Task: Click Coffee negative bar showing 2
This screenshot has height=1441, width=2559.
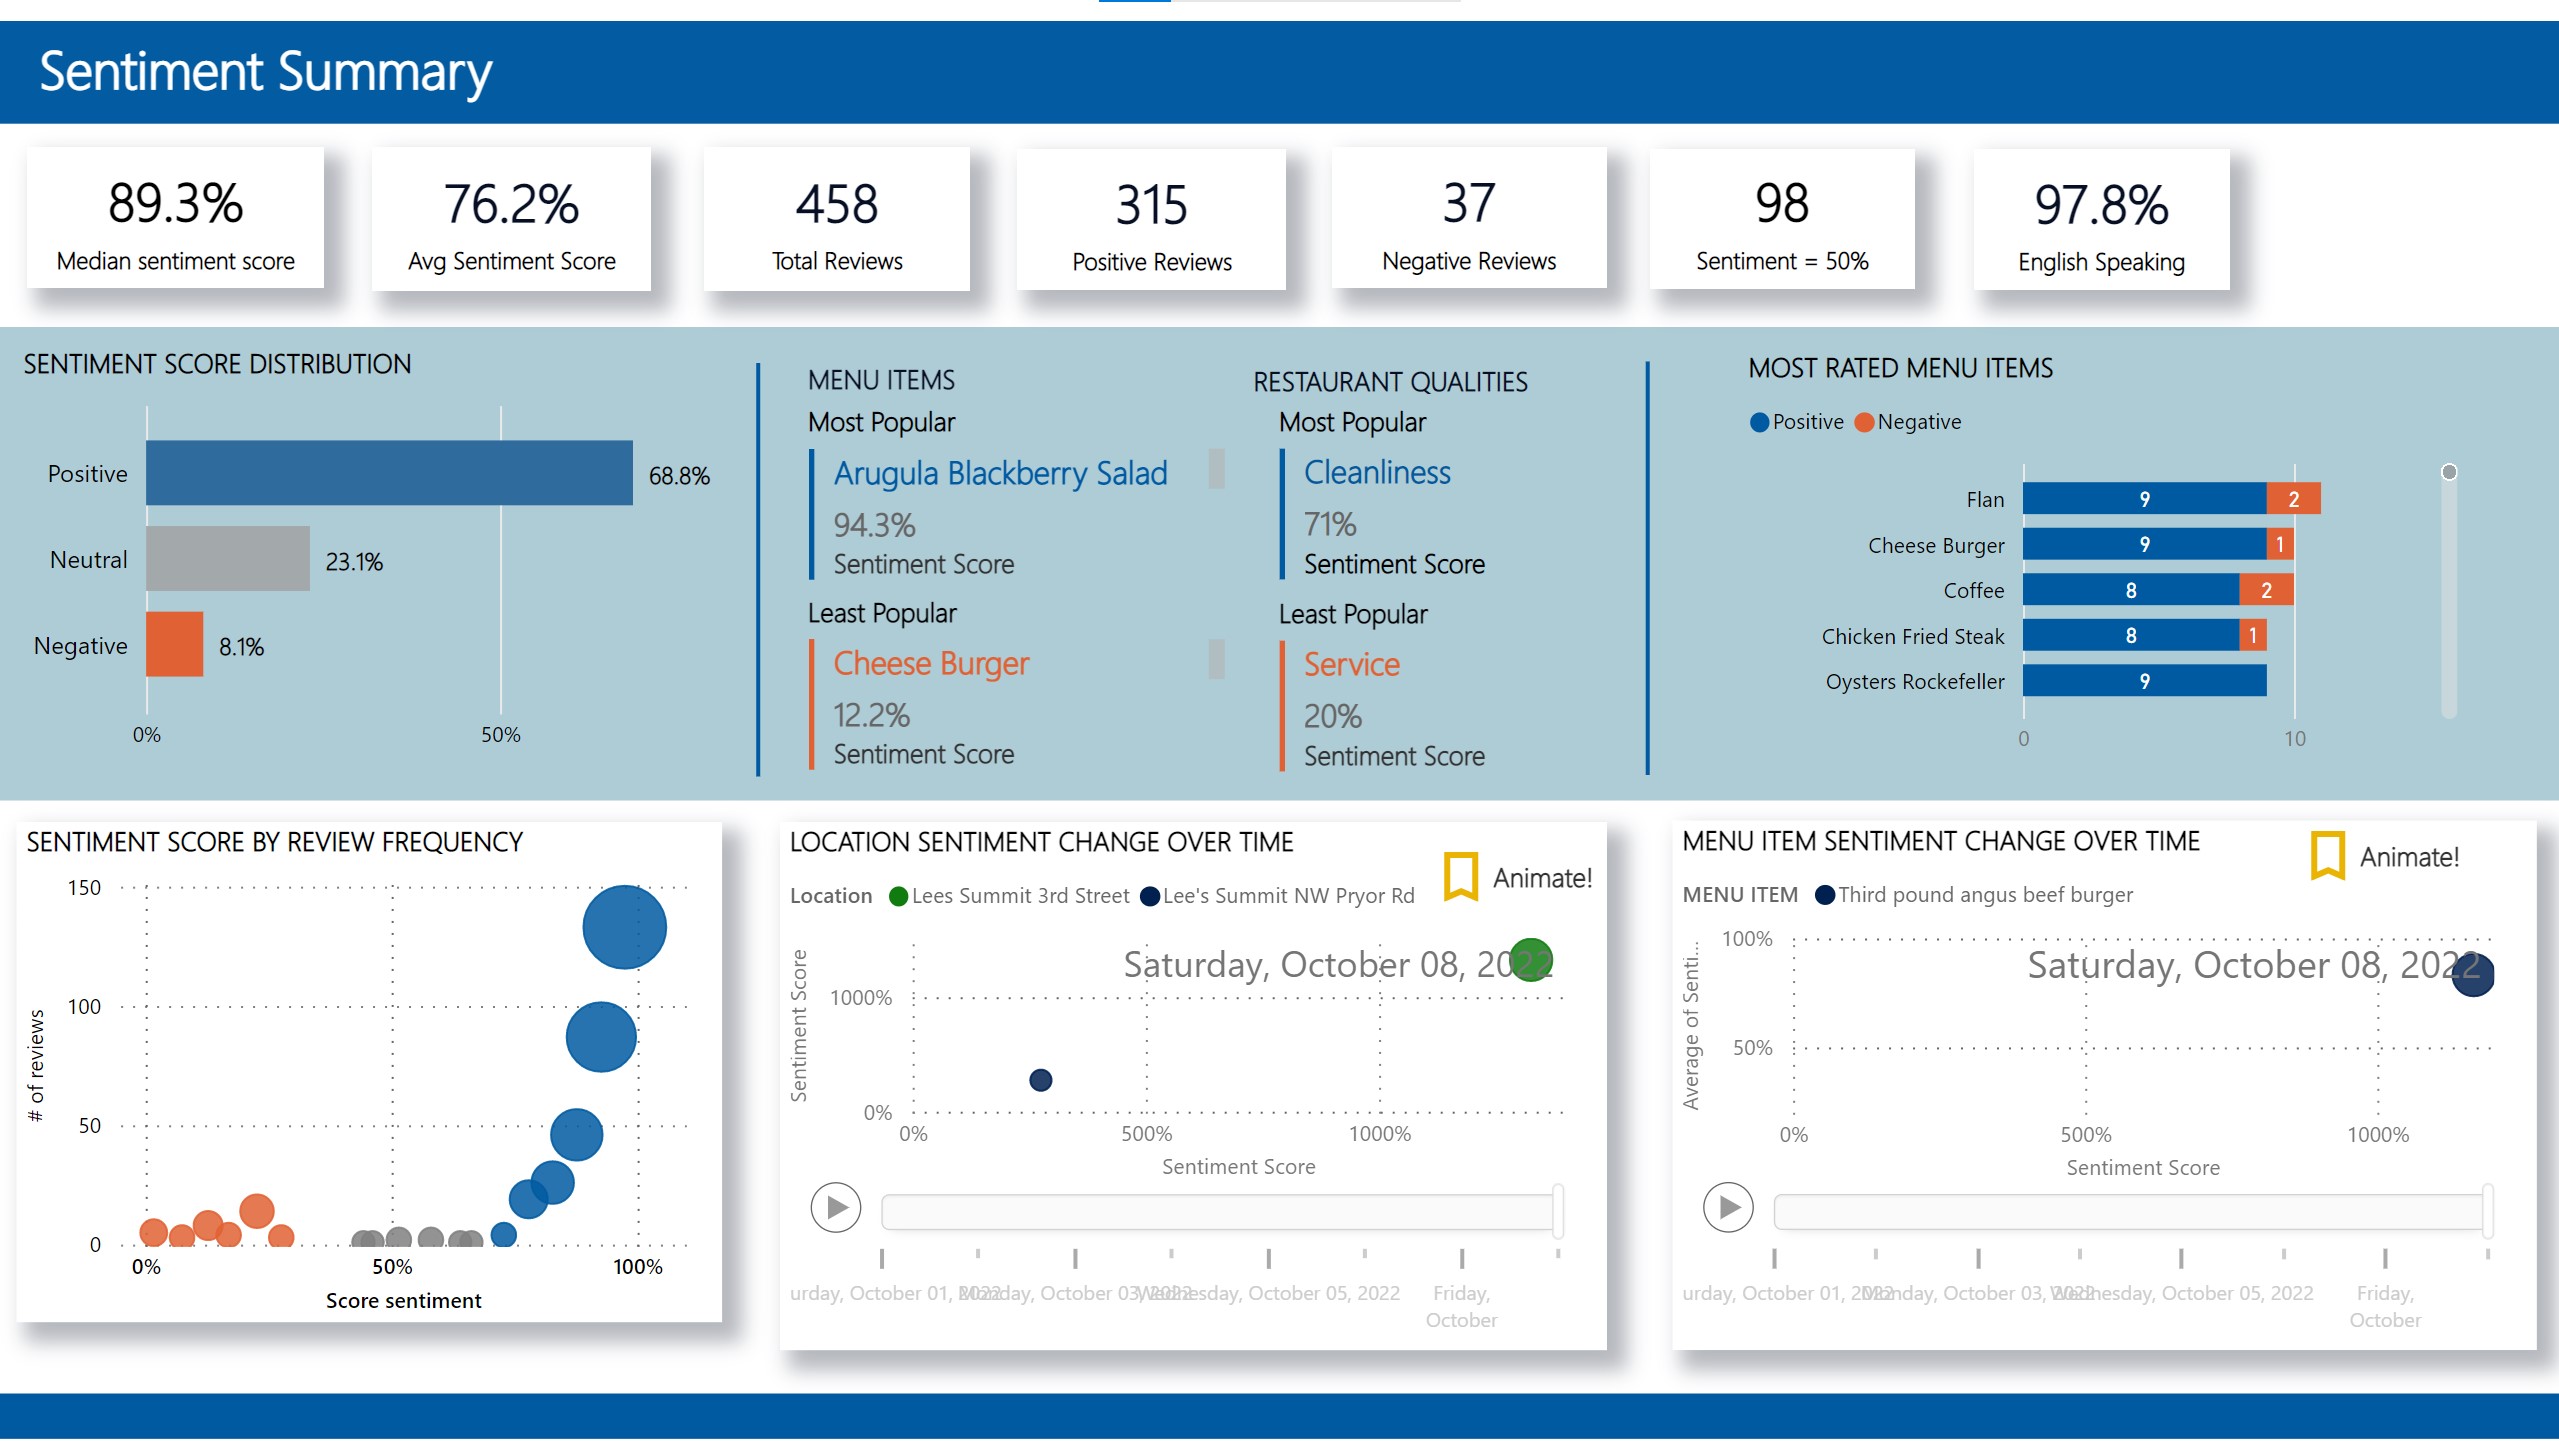Action: pos(2266,590)
